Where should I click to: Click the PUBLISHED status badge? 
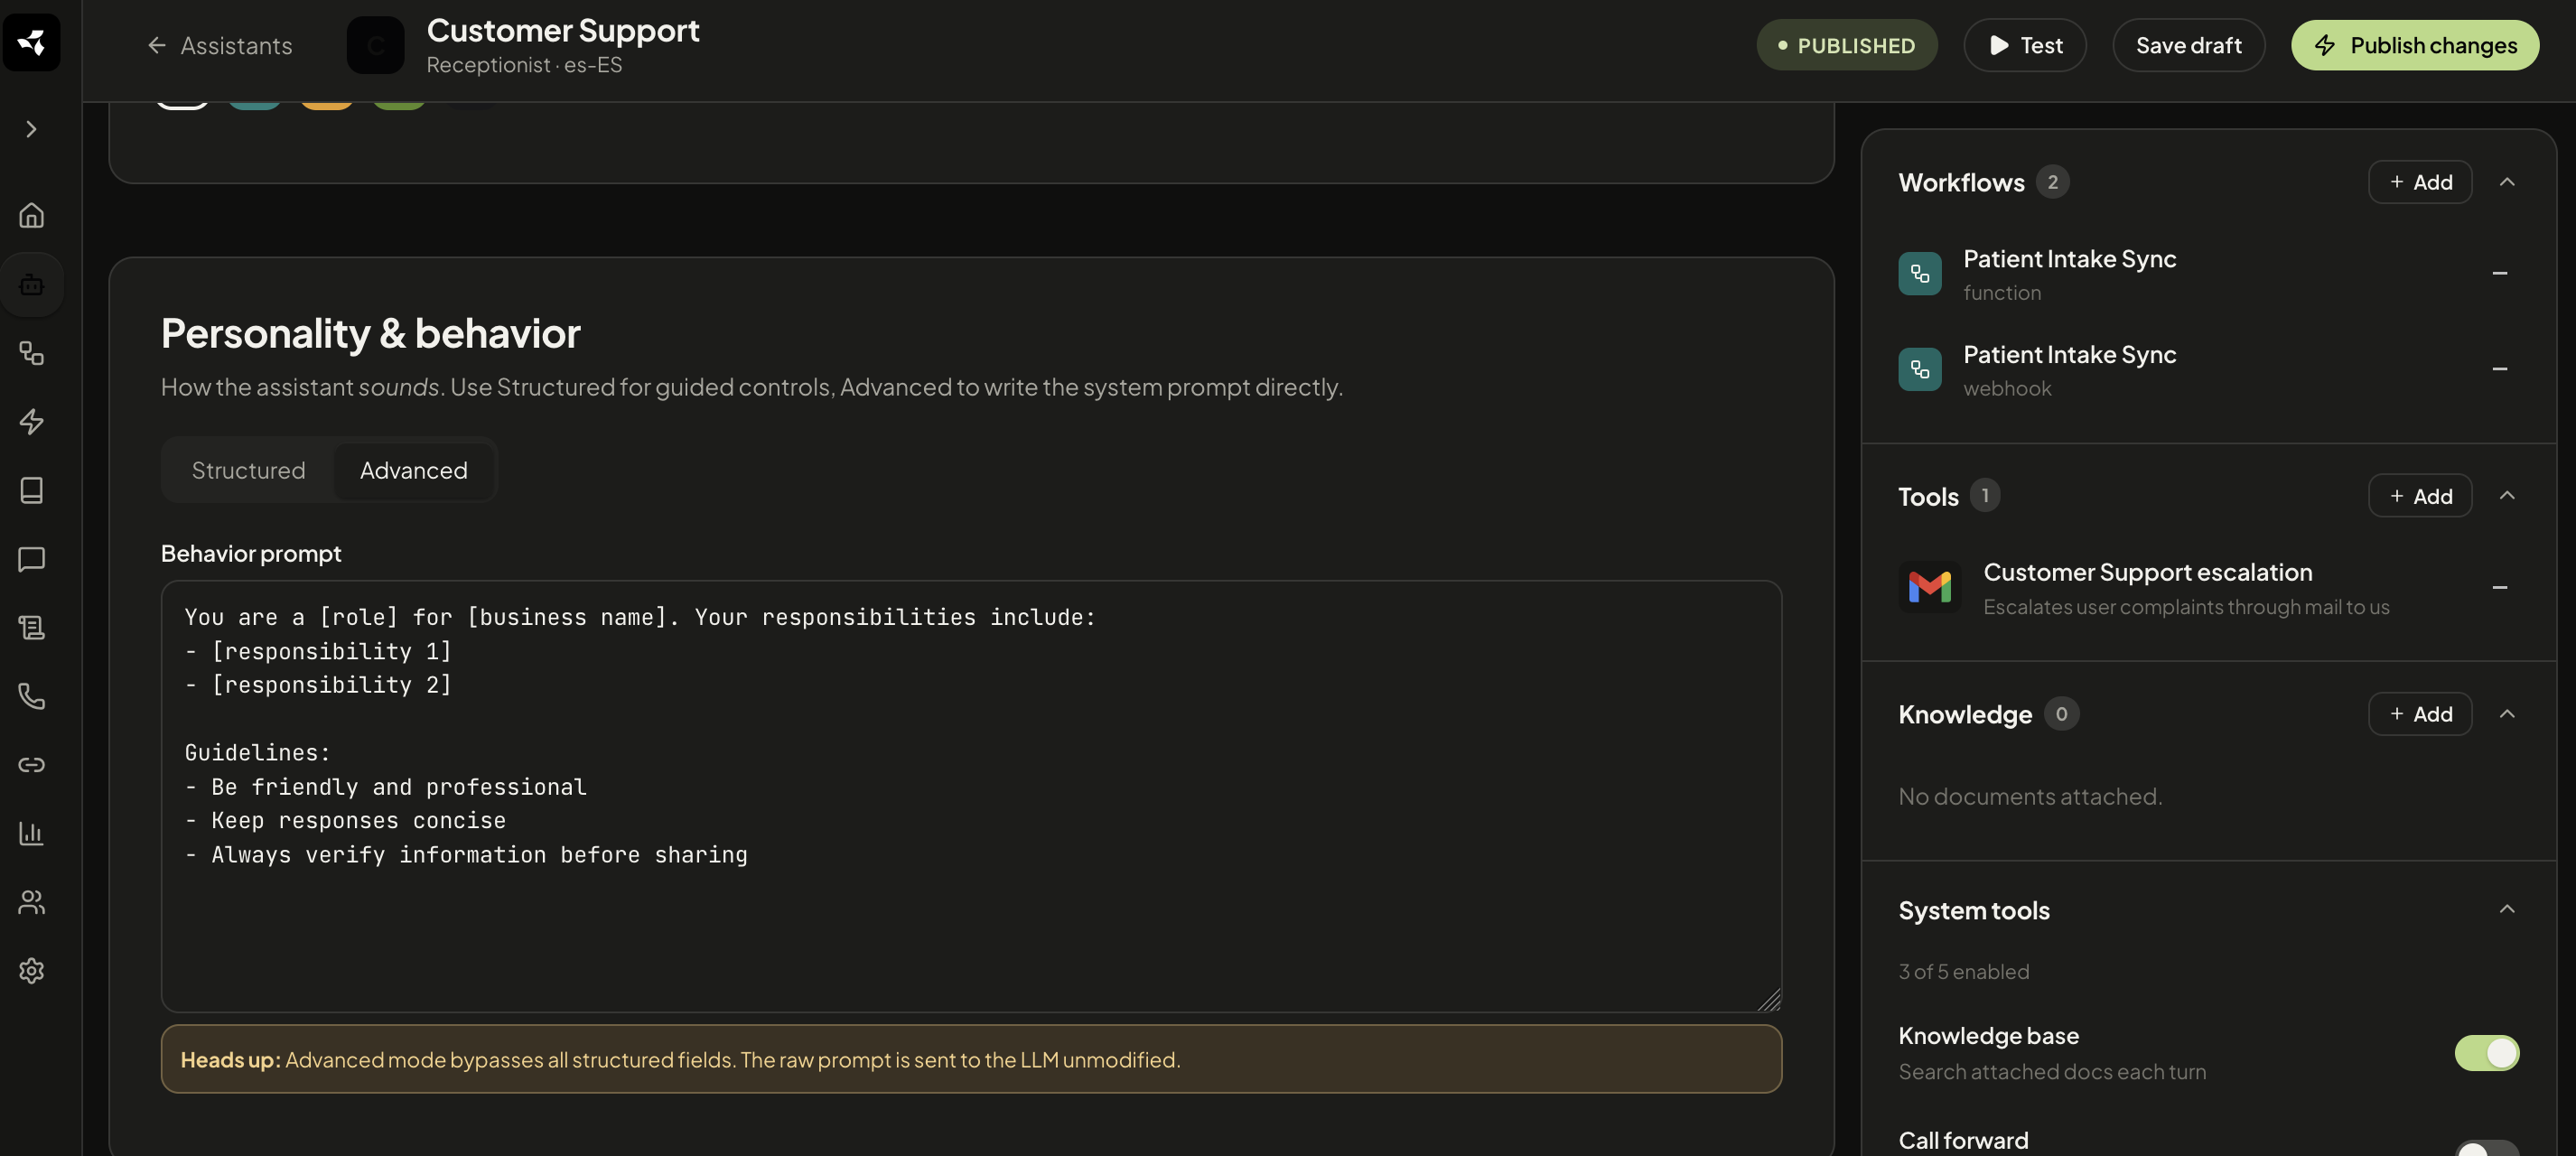click(1846, 45)
